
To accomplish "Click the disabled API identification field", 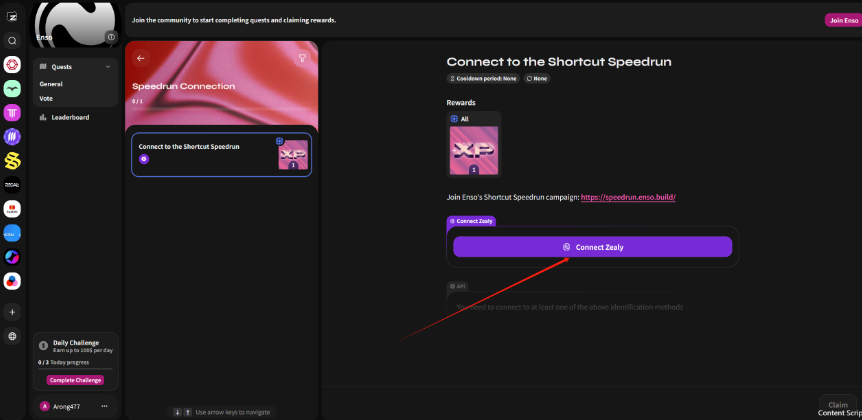I will [593, 307].
